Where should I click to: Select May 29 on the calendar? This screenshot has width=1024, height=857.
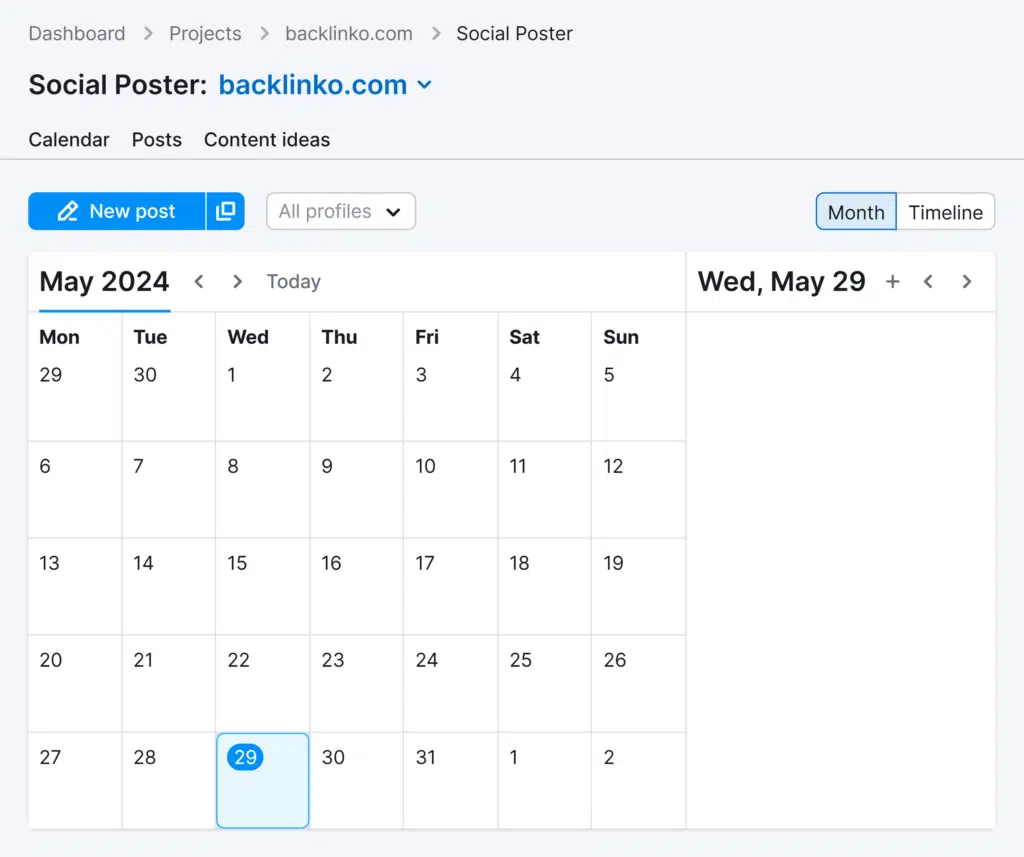[x=262, y=780]
